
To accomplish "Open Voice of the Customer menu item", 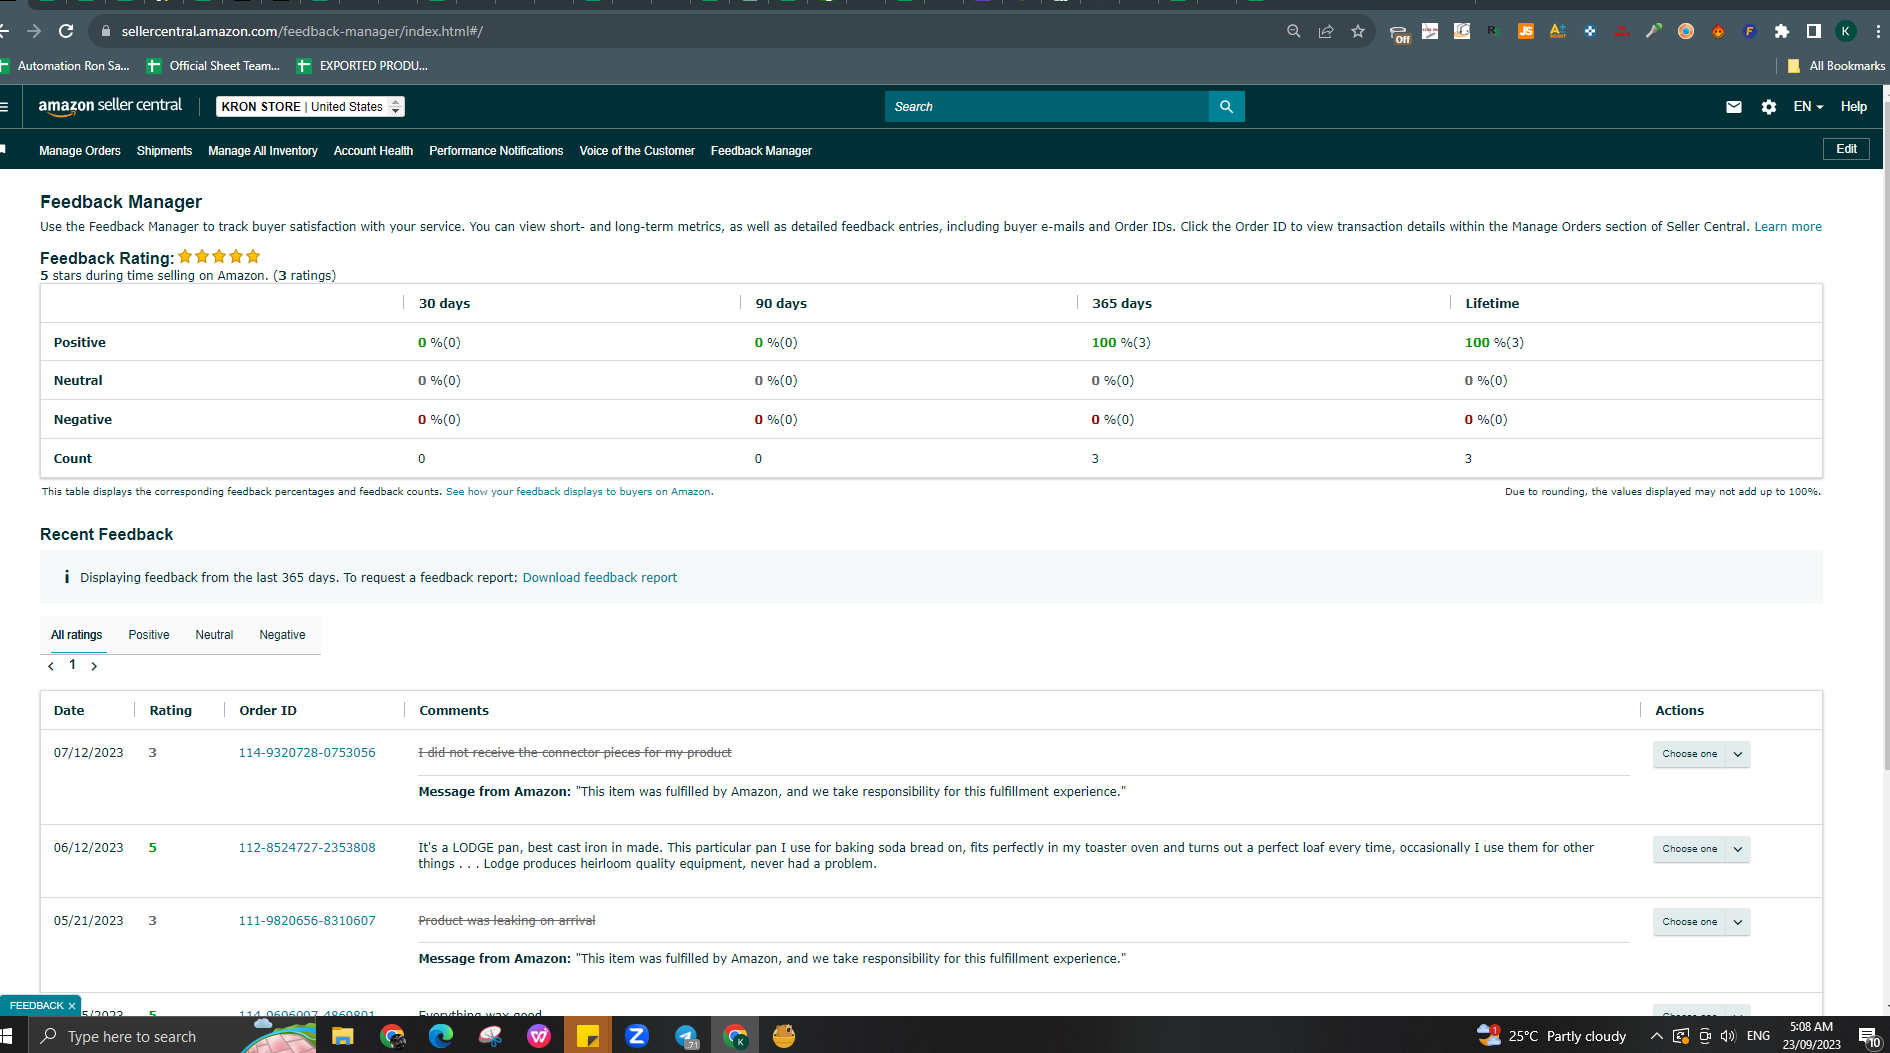I will [637, 151].
